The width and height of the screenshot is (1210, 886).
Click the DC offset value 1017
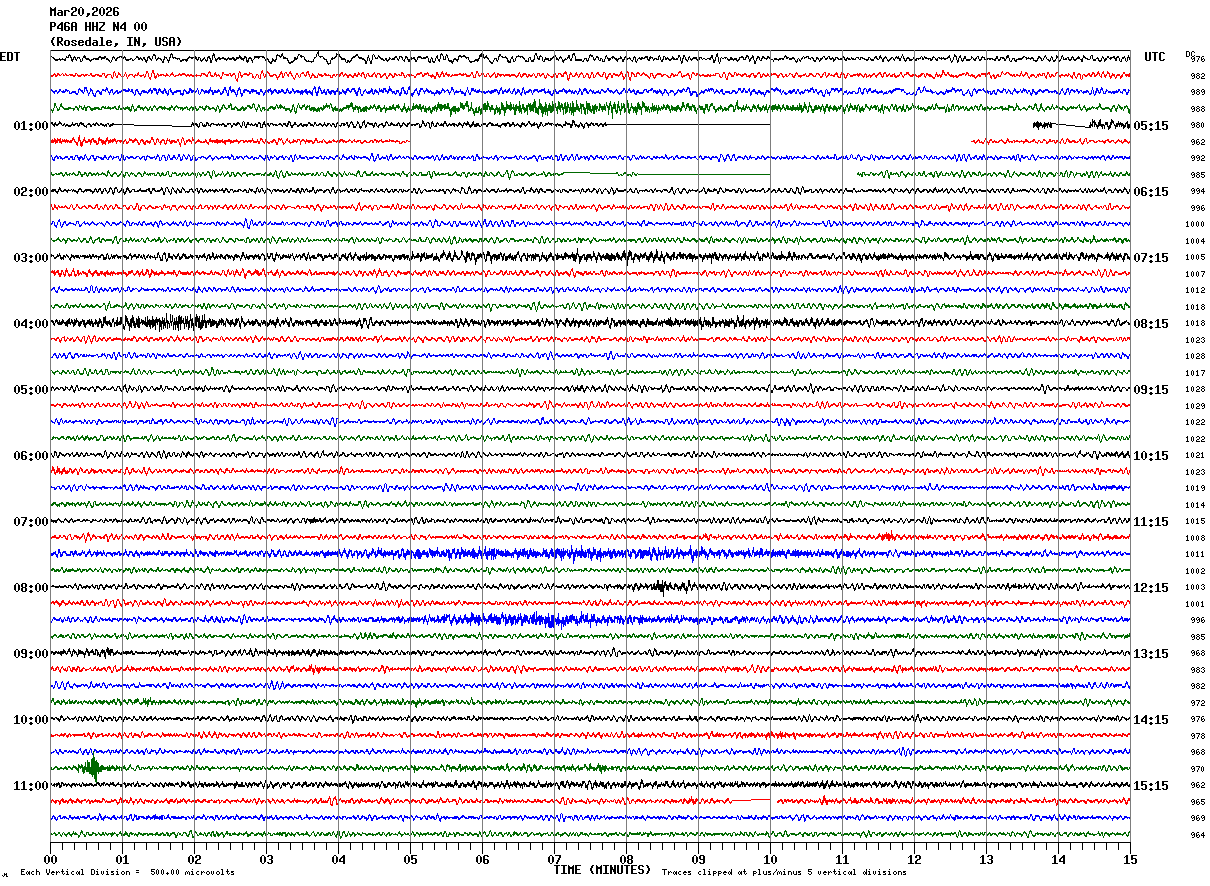click(x=1196, y=373)
